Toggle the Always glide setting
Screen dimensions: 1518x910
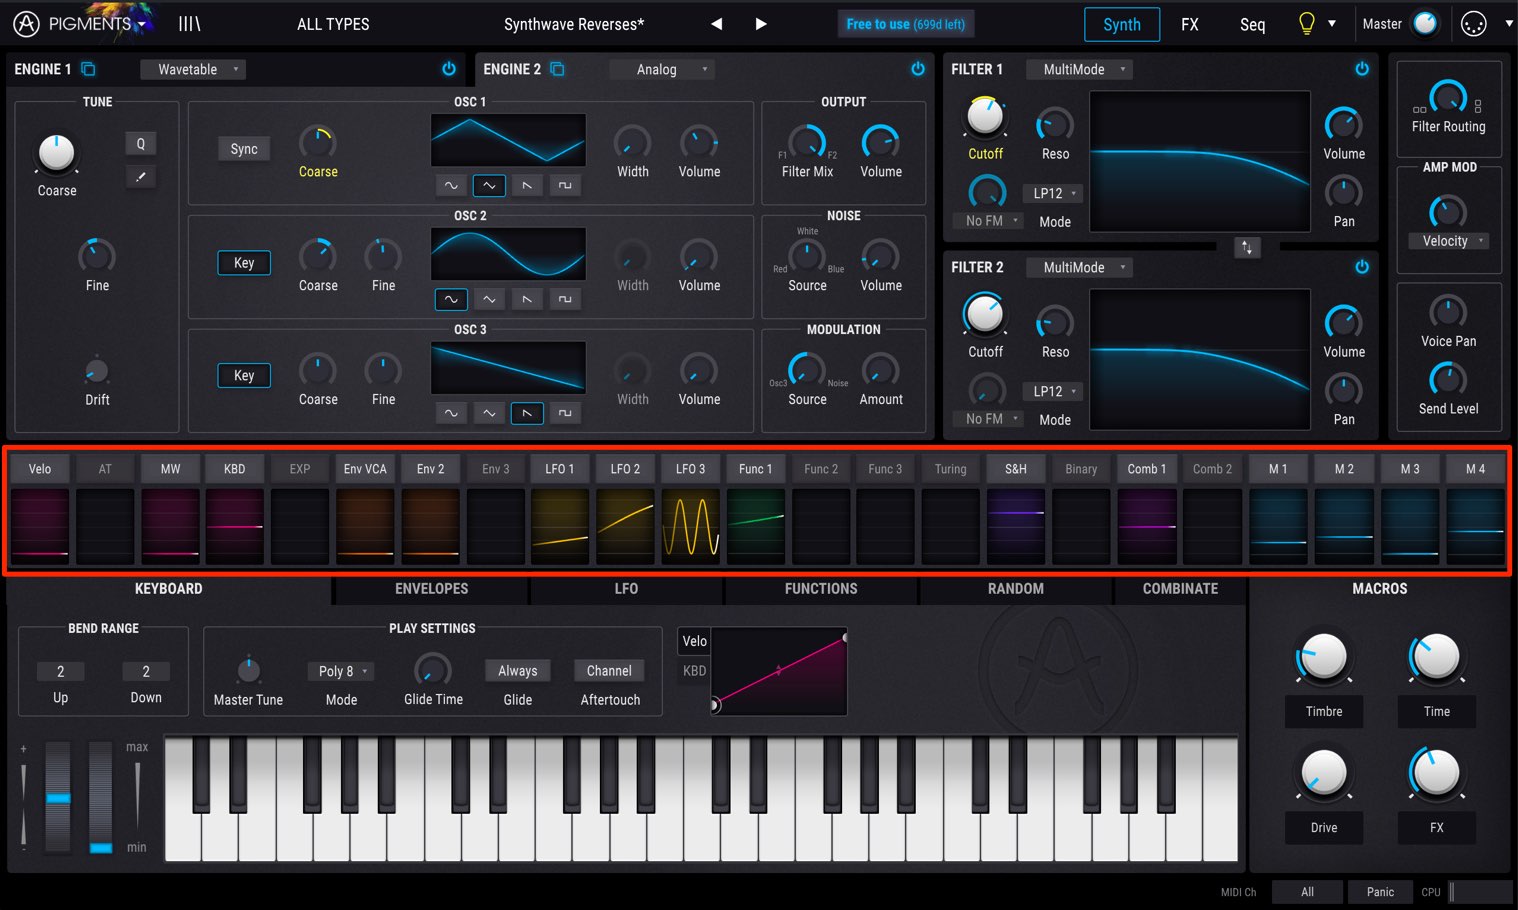pyautogui.click(x=518, y=671)
